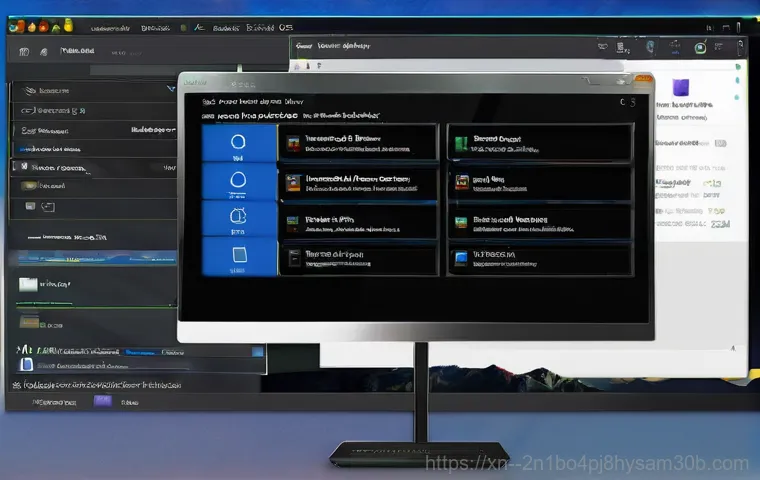Toggle the X-marked checkbox in the dark left panel
The height and width of the screenshot is (480, 760).
point(24,166)
